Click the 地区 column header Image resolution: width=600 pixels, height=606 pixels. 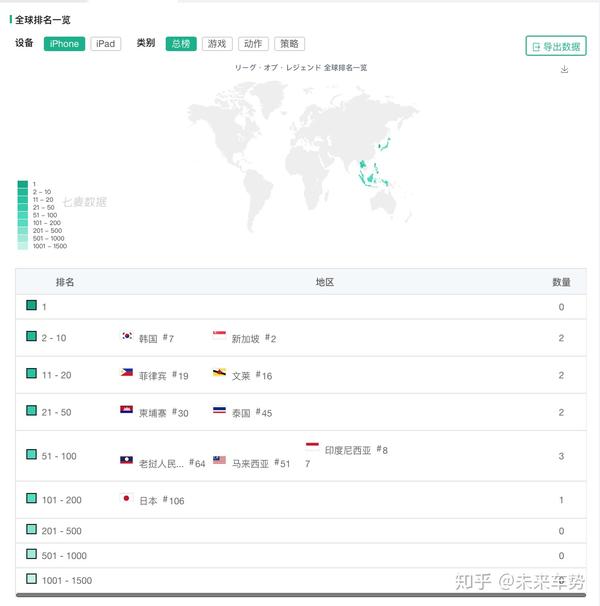click(325, 282)
